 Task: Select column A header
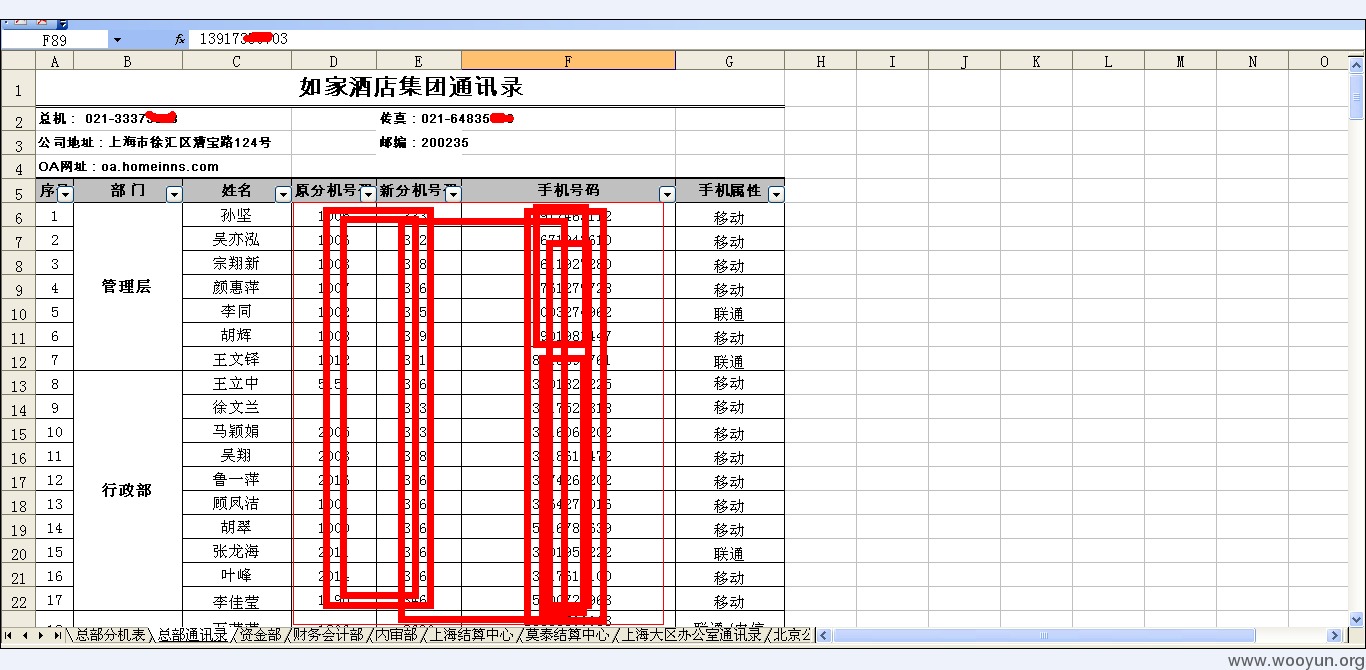[54, 61]
